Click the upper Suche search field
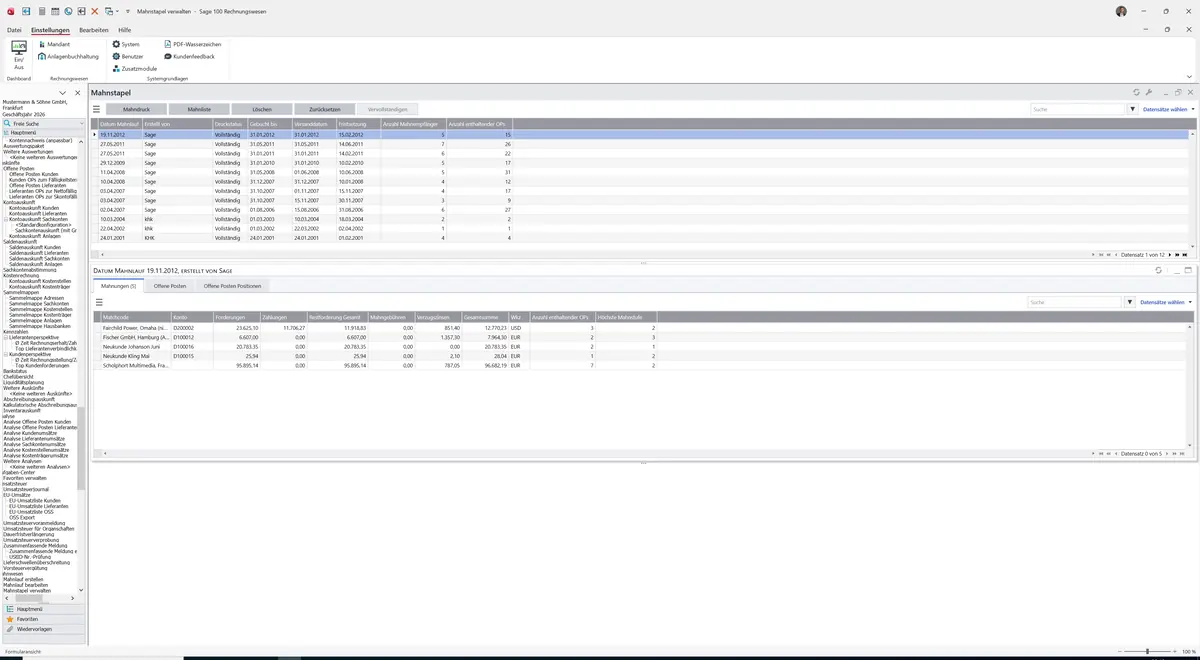Screen dimensions: 1200x660 coord(1078,109)
